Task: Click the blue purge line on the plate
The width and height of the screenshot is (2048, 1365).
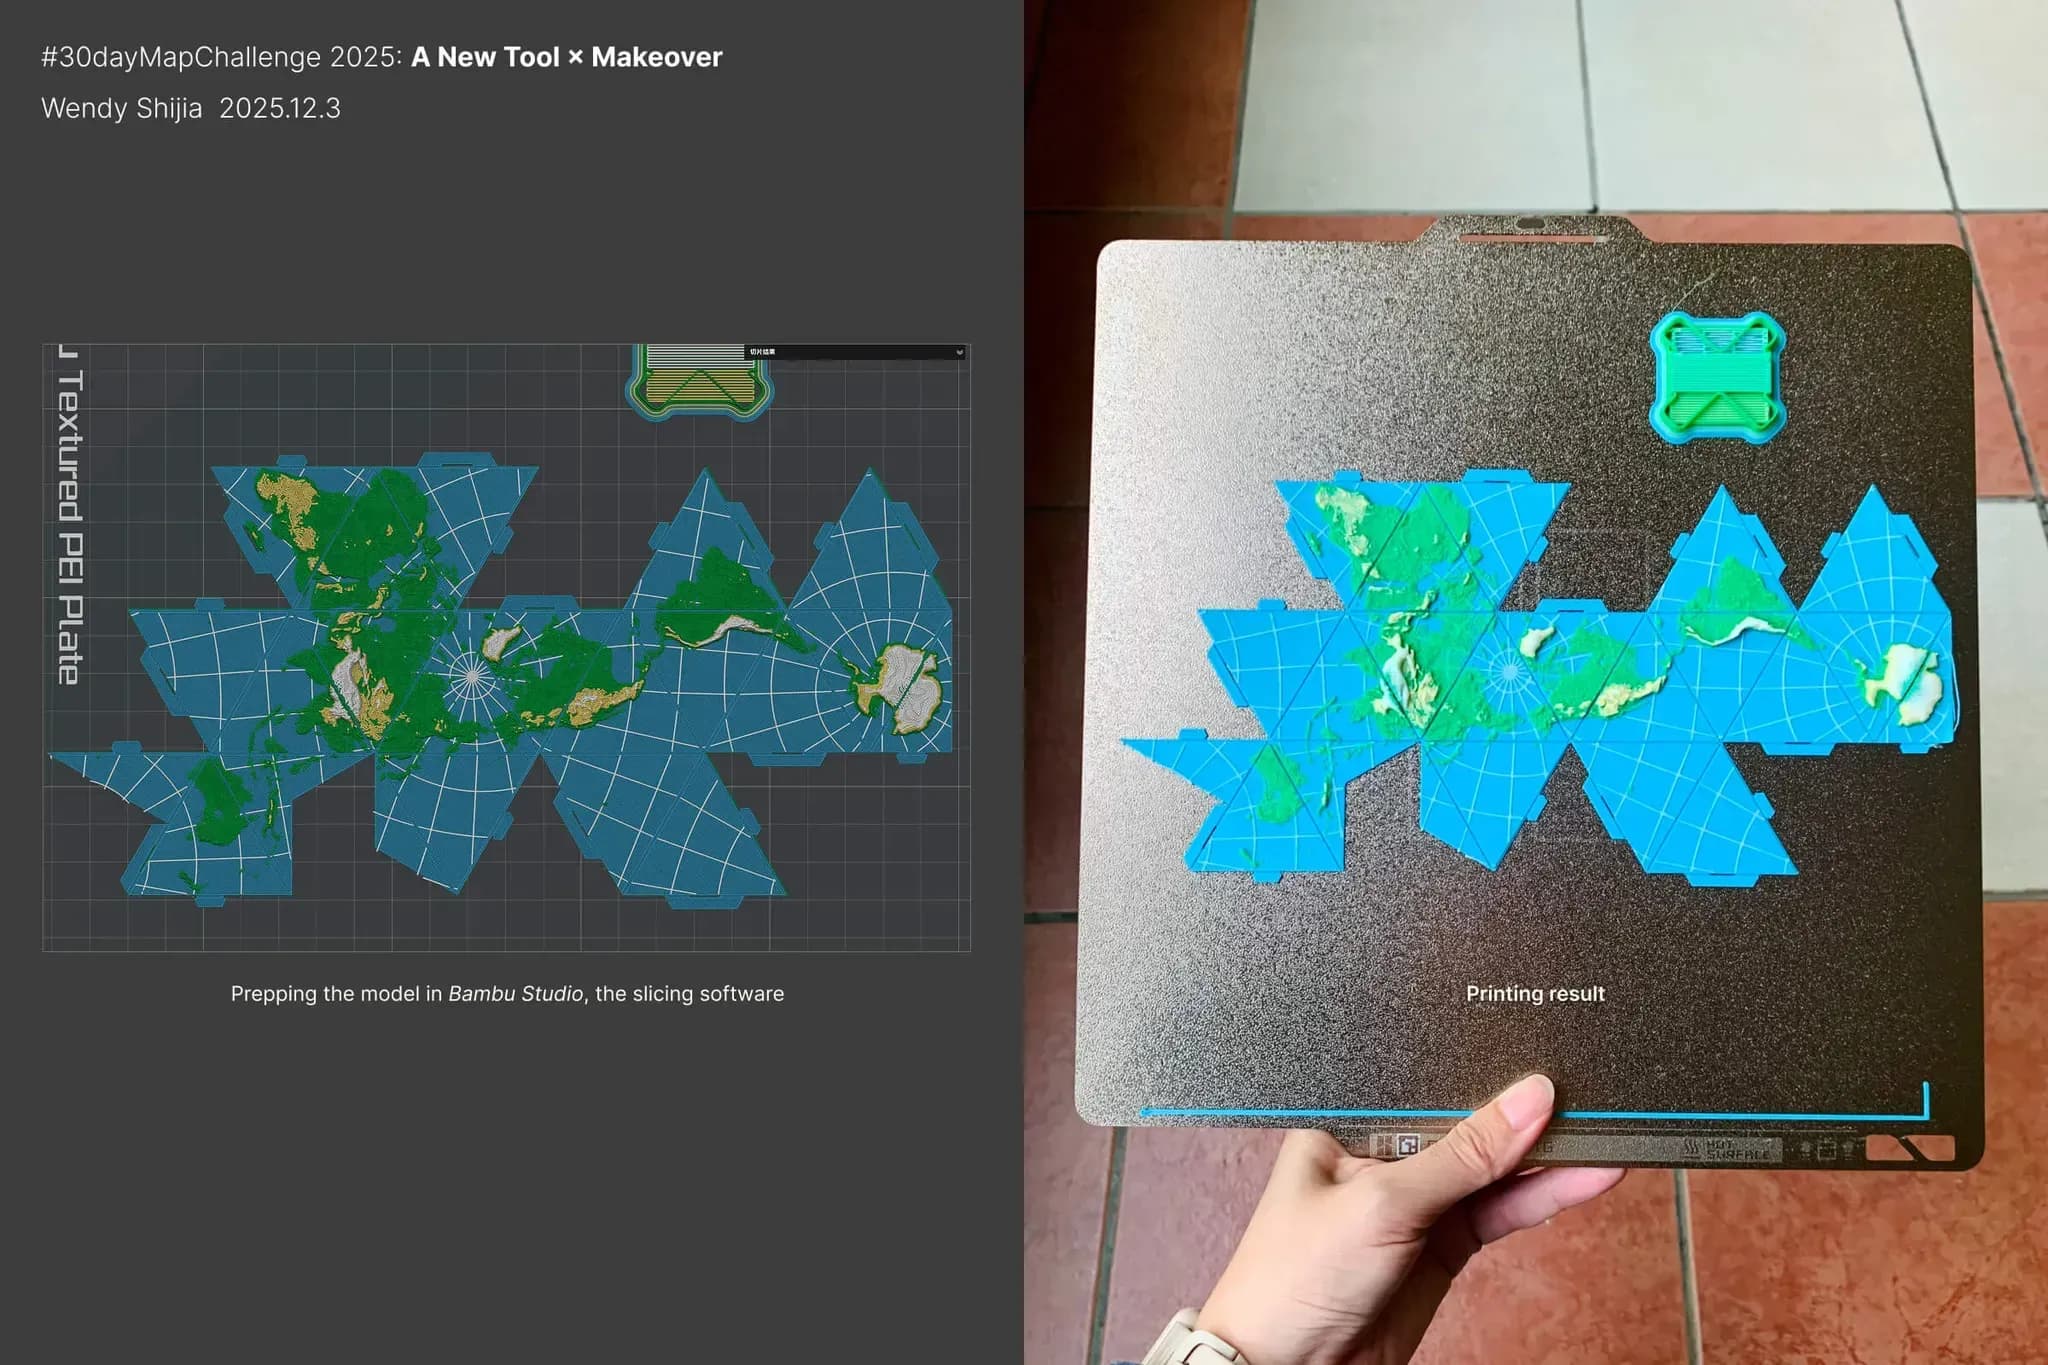Action: pos(1300,1112)
